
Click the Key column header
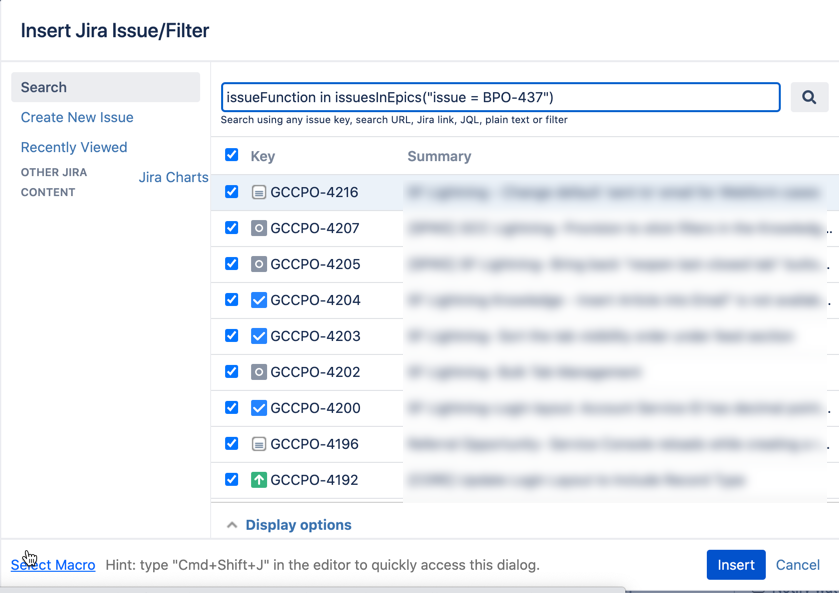(x=263, y=156)
